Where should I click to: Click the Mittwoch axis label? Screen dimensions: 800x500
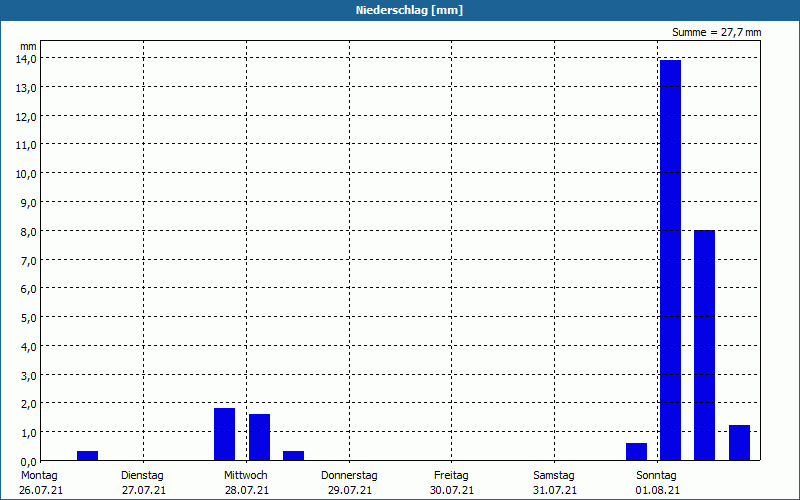[245, 476]
